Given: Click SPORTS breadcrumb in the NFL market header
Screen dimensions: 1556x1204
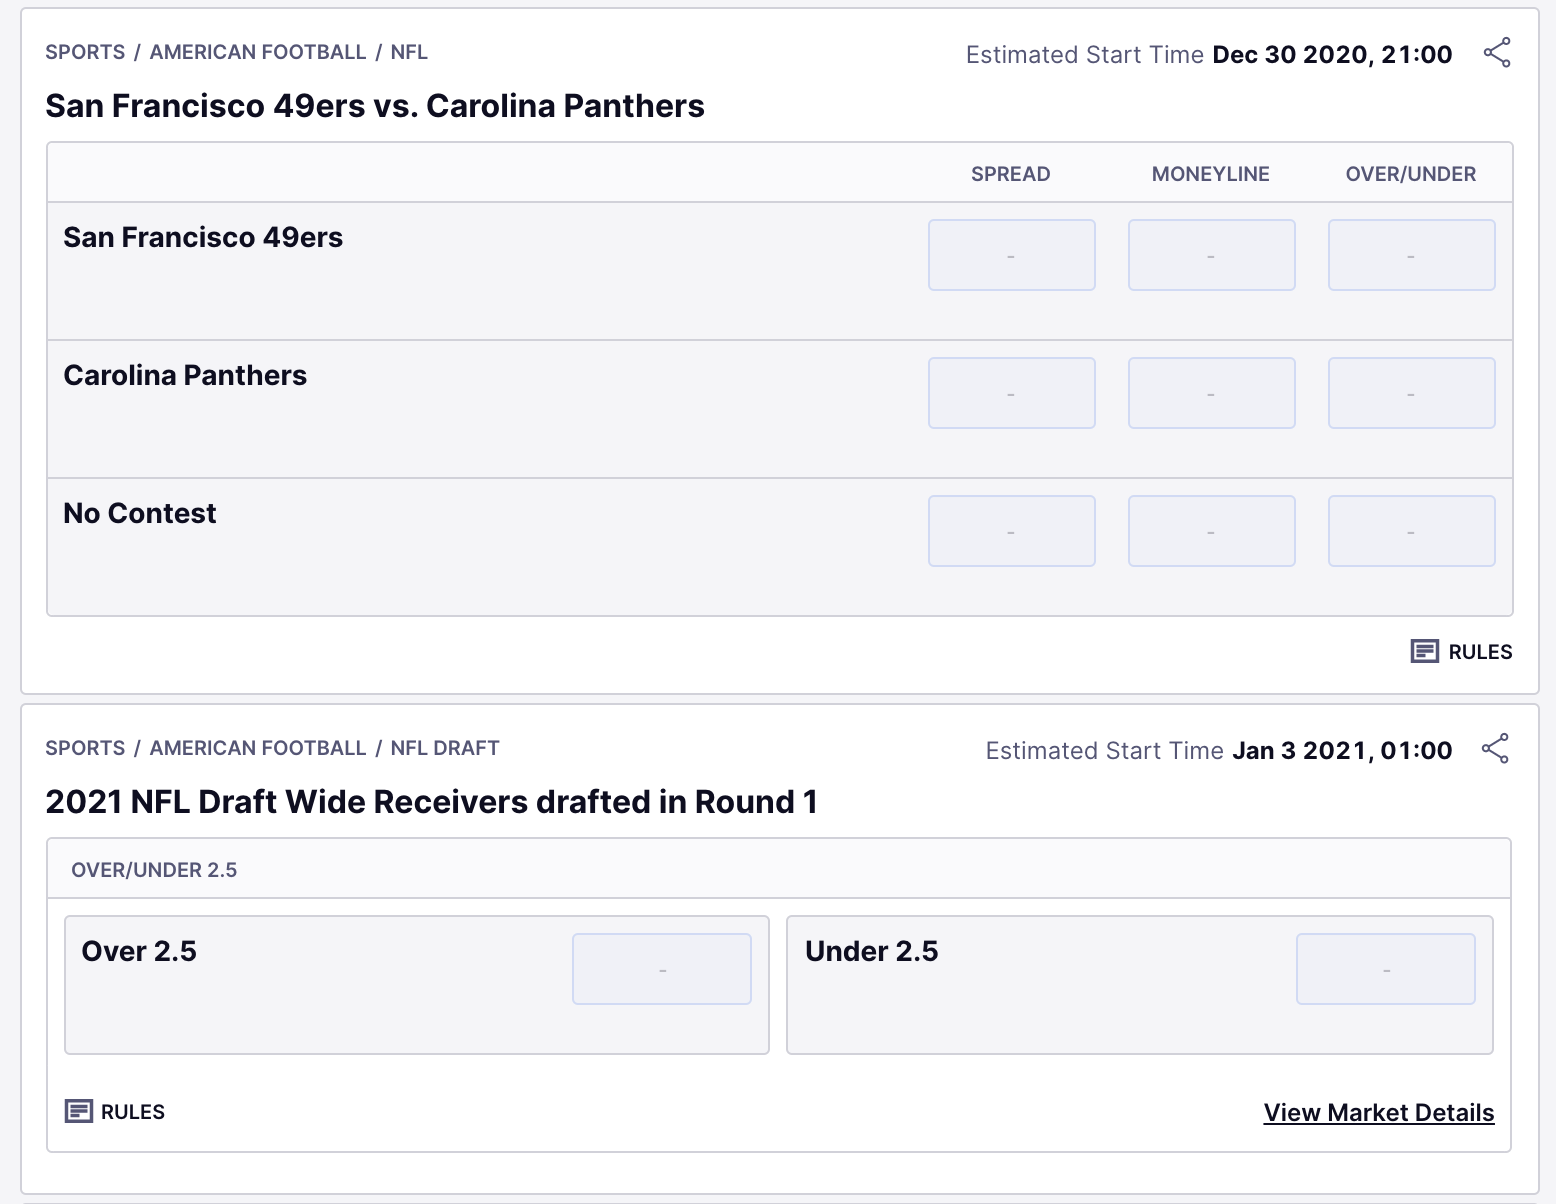Looking at the screenshot, I should click(x=85, y=52).
